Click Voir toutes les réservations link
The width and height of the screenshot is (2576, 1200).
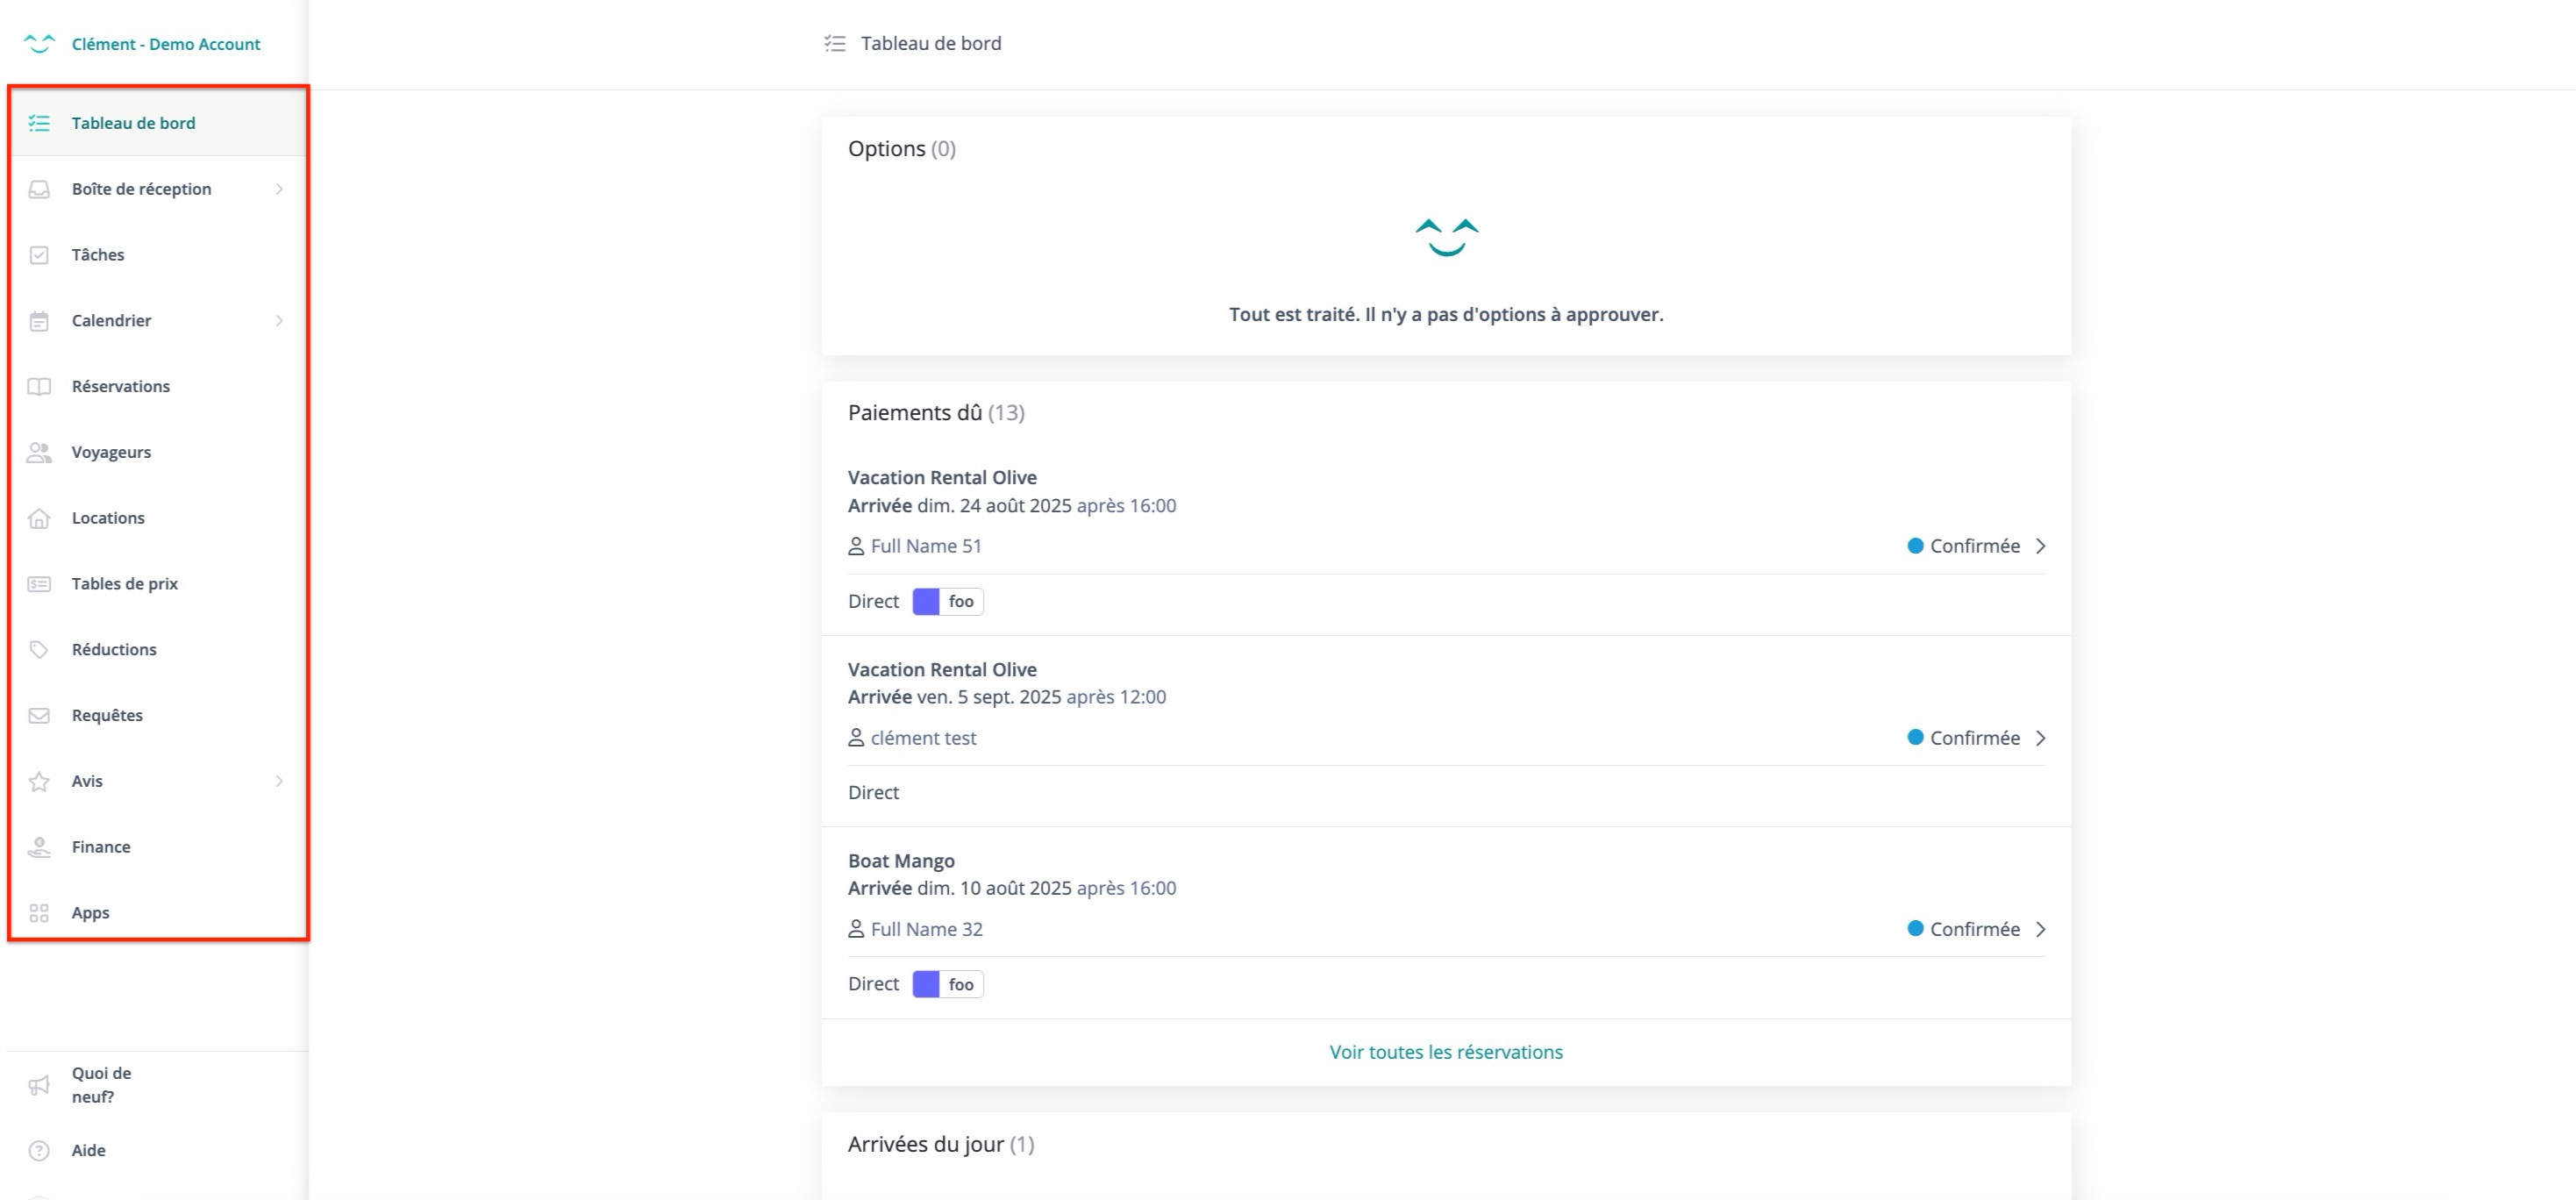coord(1445,1052)
